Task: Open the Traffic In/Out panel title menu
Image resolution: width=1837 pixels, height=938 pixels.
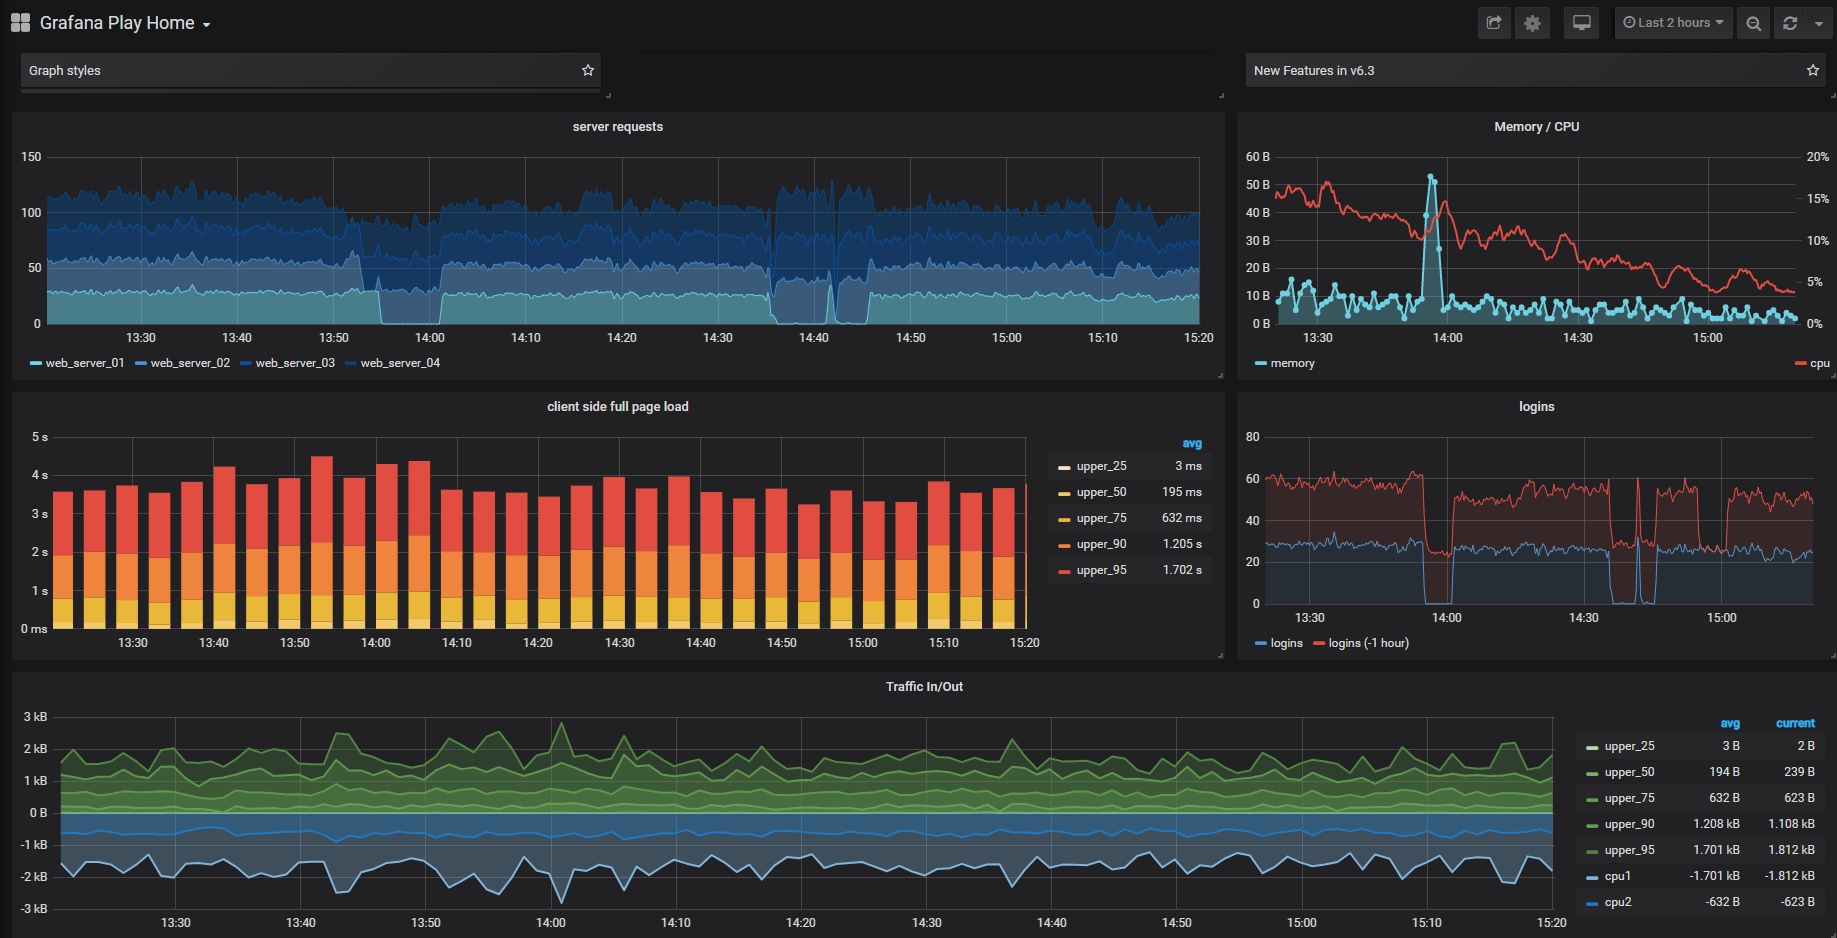Action: pos(924,687)
